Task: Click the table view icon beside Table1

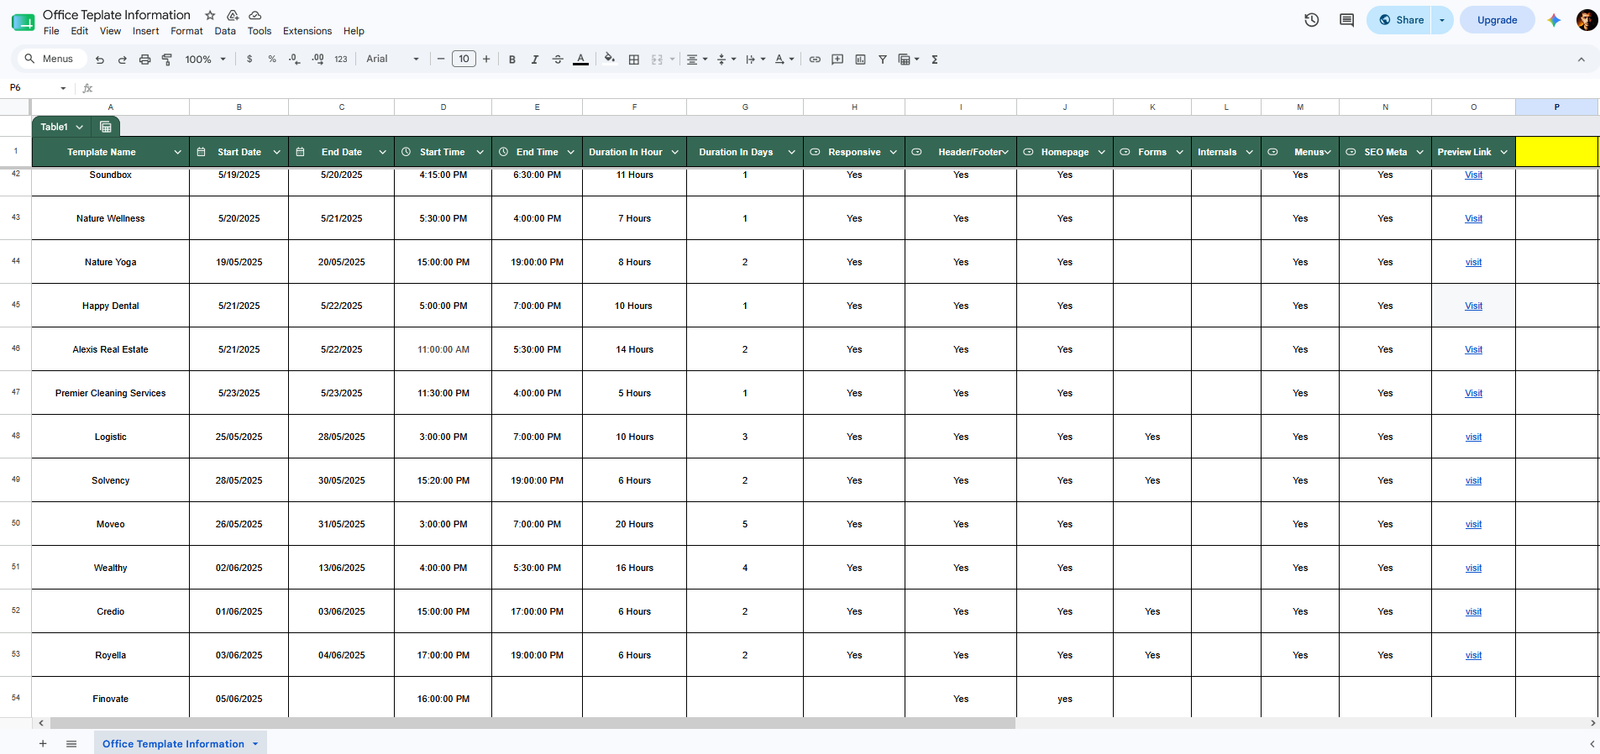Action: pyautogui.click(x=105, y=127)
